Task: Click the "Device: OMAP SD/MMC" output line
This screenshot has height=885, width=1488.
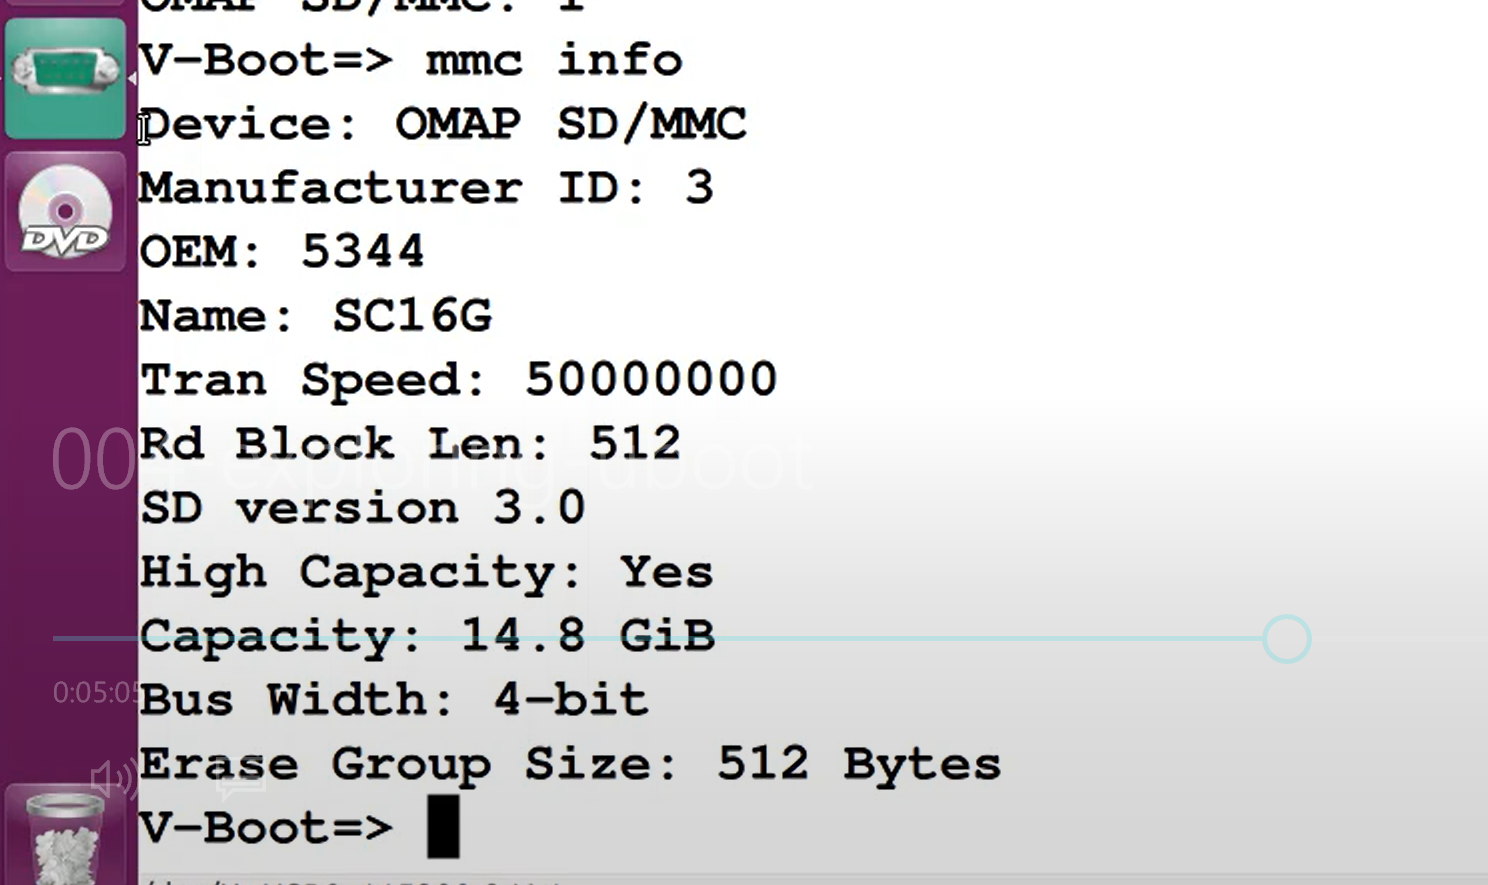Action: pyautogui.click(x=443, y=125)
